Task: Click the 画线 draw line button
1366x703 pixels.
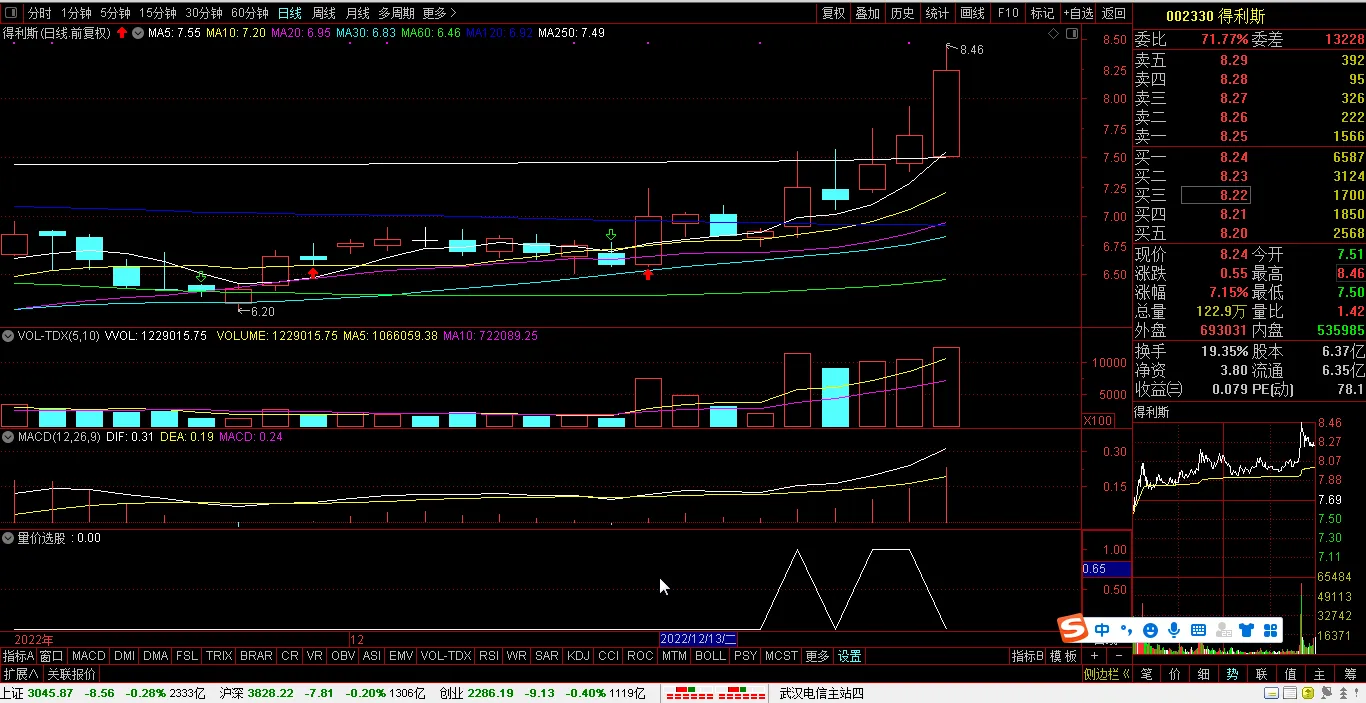Action: (x=972, y=13)
